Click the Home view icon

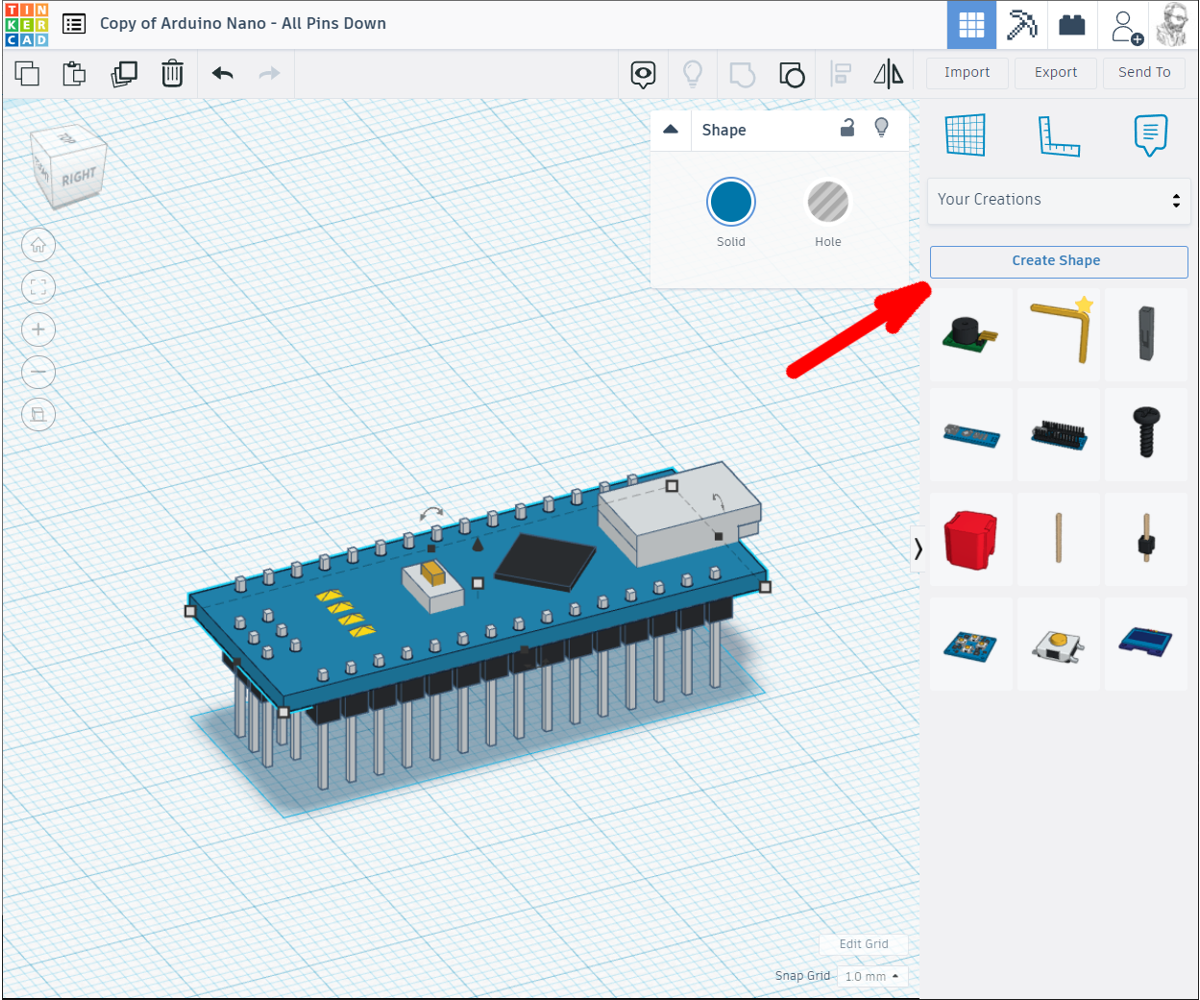(x=38, y=244)
